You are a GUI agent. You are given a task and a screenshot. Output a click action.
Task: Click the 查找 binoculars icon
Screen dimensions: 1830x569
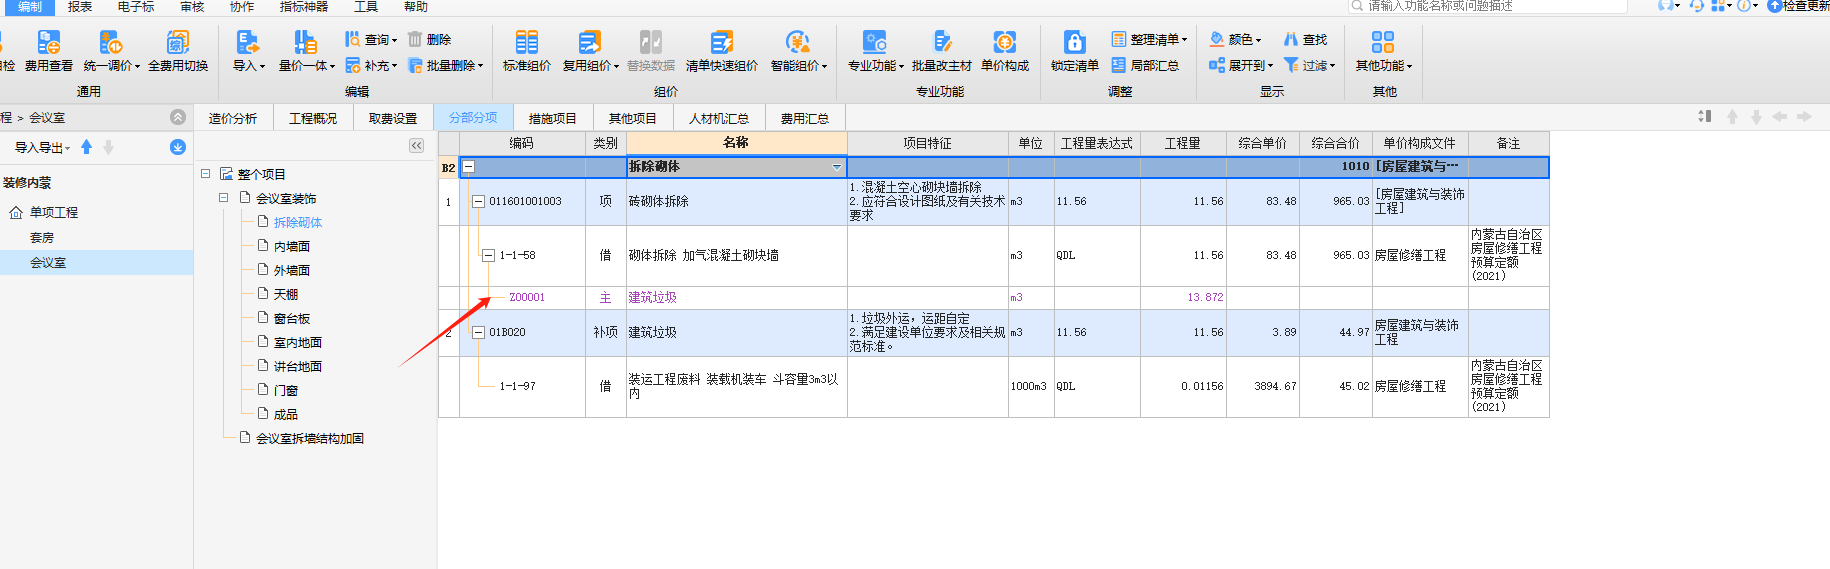[1291, 39]
